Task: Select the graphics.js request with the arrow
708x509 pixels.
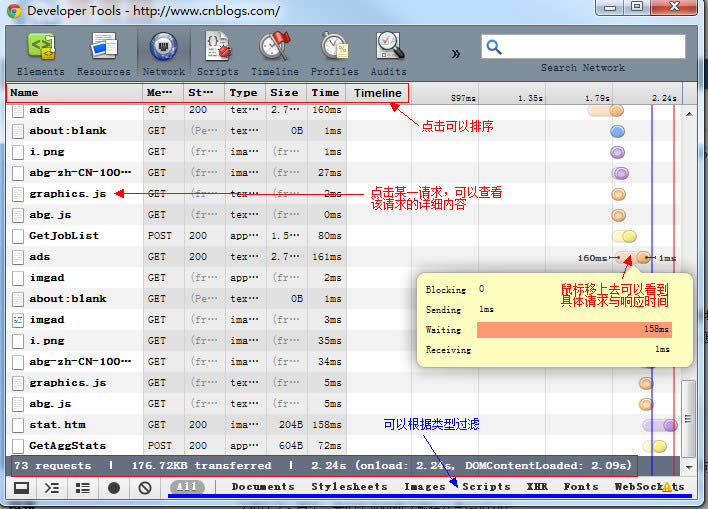Action: point(67,194)
